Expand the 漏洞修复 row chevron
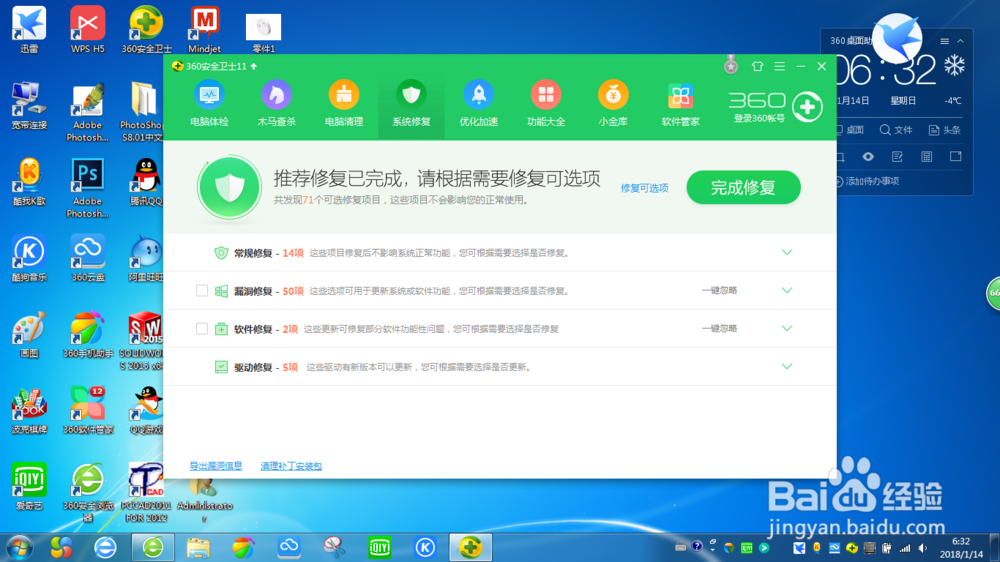 click(787, 290)
